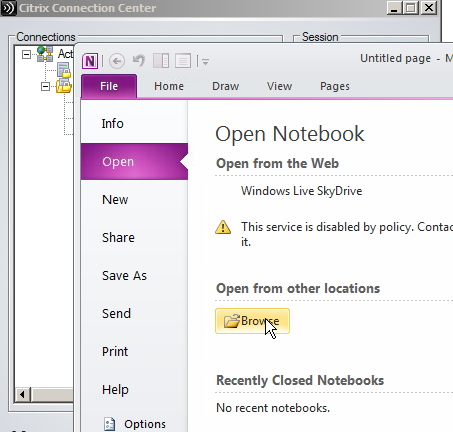Click the yellow warning icon

pyautogui.click(x=223, y=227)
